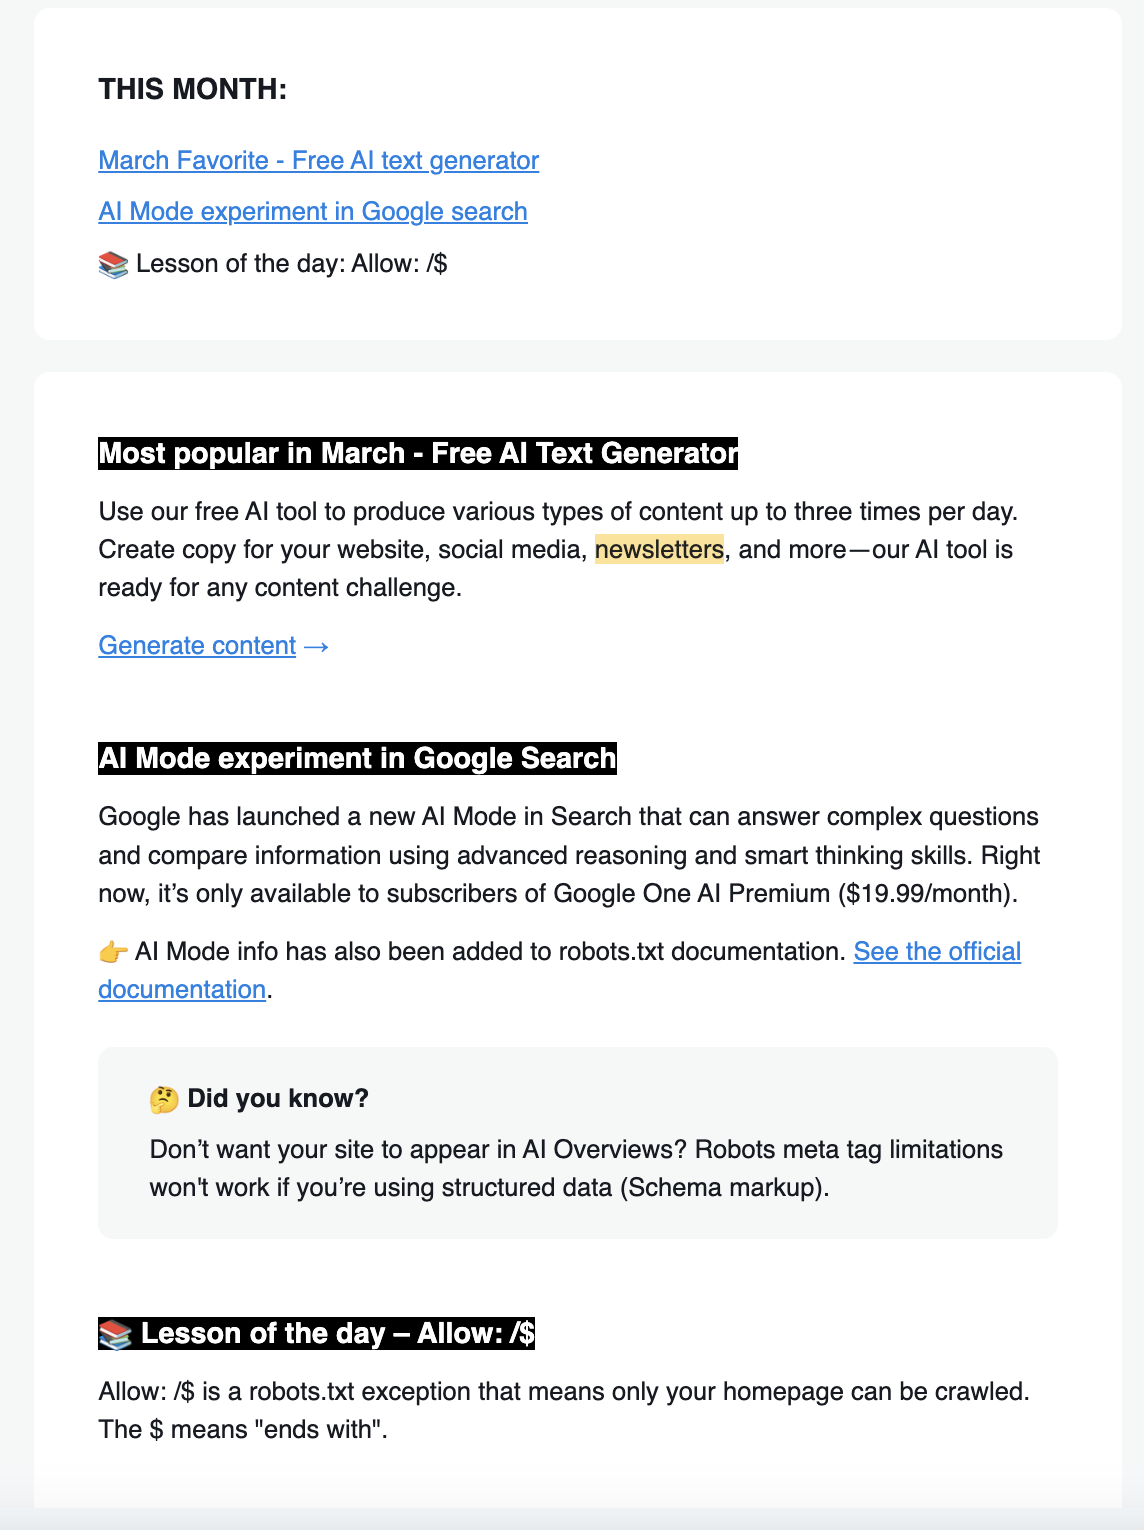The height and width of the screenshot is (1530, 1144).
Task: Click the books emoji in the black Lesson heading
Action: pyautogui.click(x=115, y=1335)
